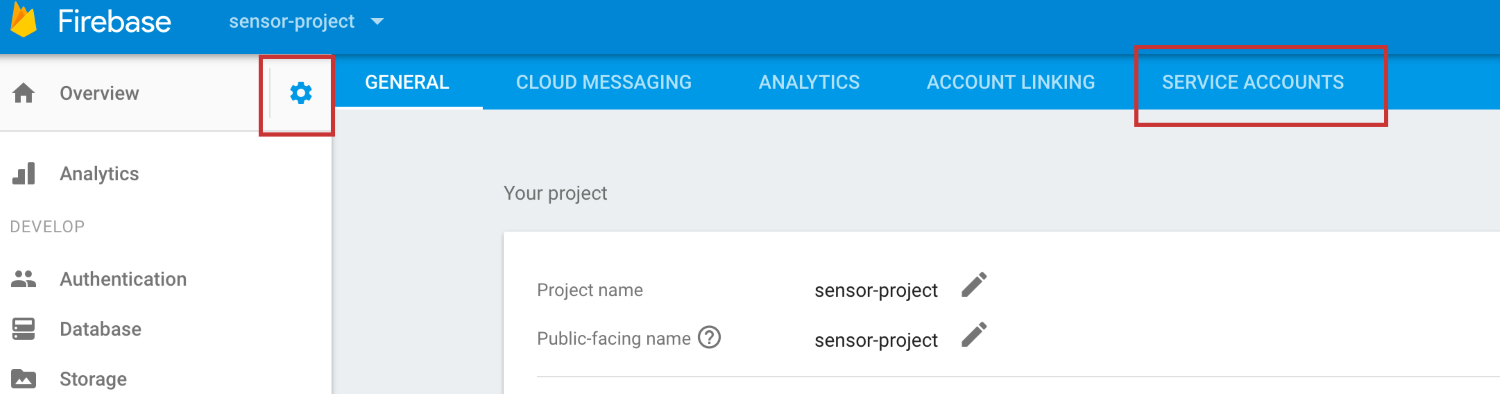
Task: Go to the Firebase home wordmark
Action: pyautogui.click(x=114, y=21)
